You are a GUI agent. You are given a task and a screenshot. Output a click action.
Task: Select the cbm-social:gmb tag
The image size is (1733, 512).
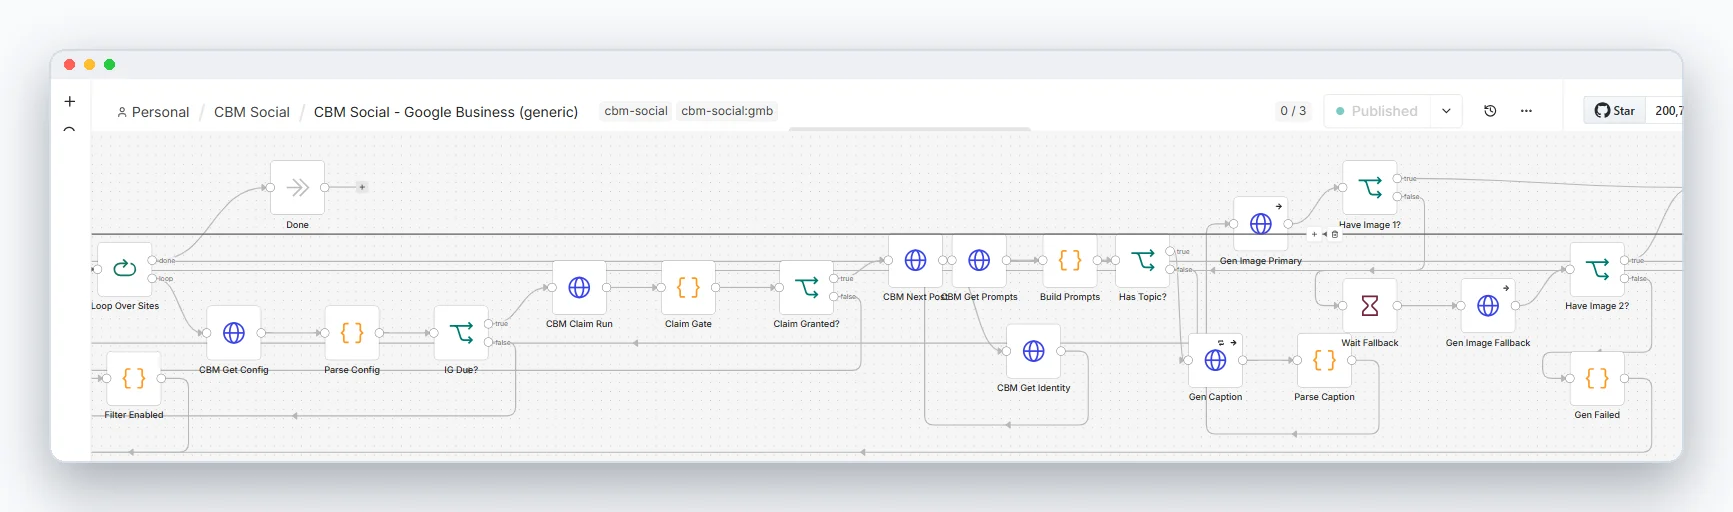point(727,111)
